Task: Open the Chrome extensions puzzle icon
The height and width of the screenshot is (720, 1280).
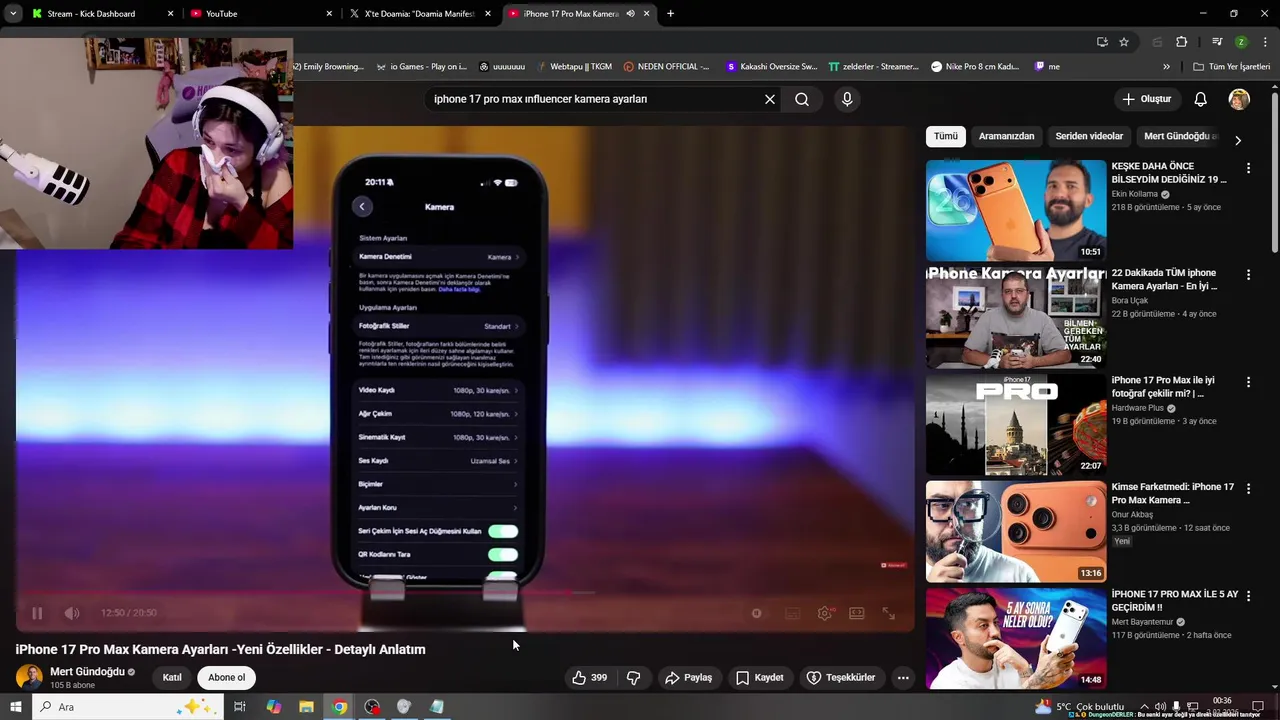Action: pos(1181,42)
